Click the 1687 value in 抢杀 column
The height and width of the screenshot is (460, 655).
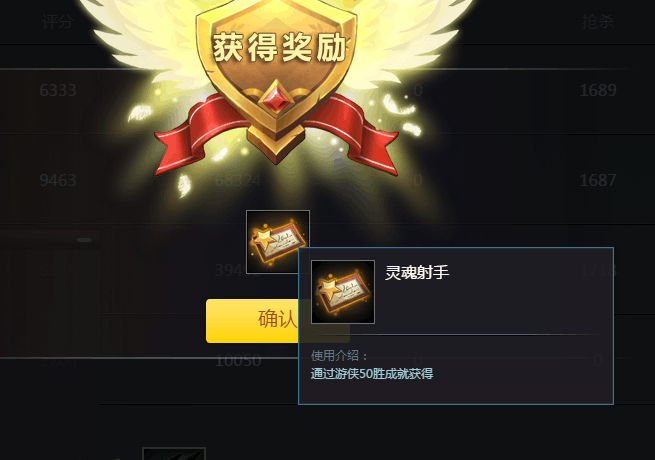598,180
